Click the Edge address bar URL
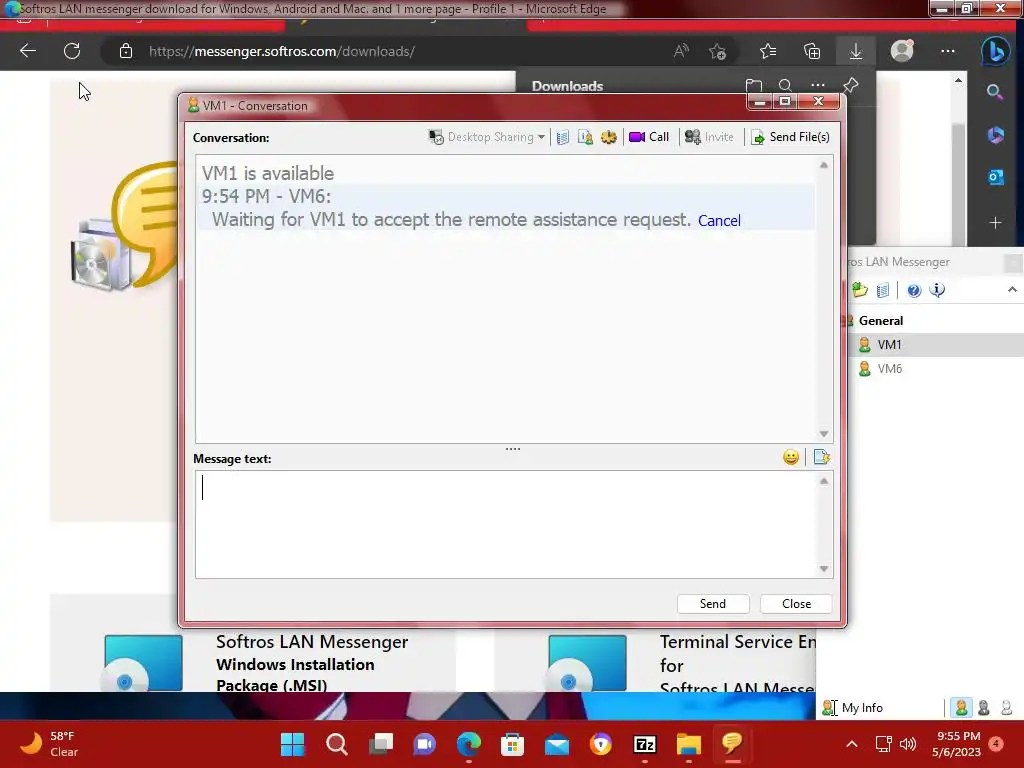The image size is (1024, 768). coord(281,52)
